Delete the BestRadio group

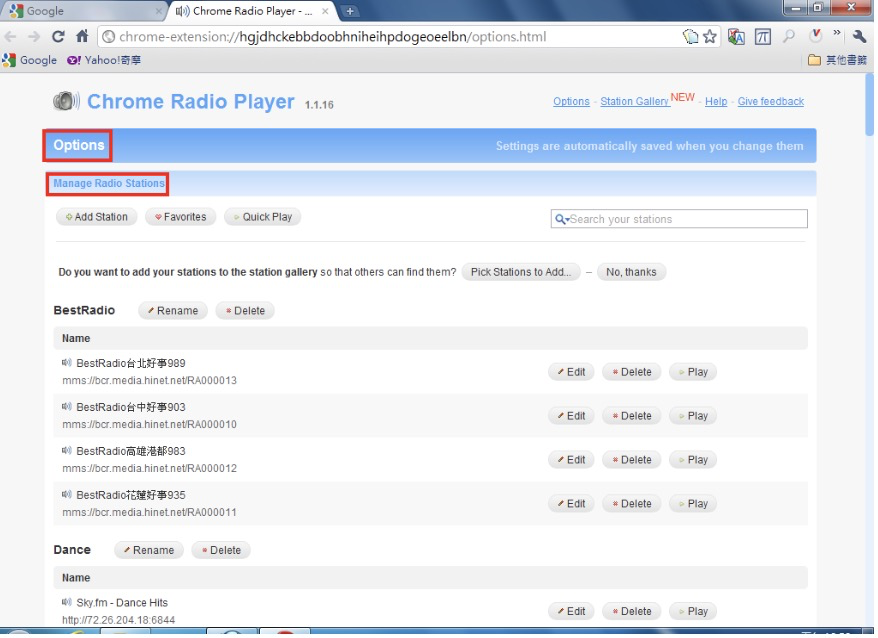point(245,310)
